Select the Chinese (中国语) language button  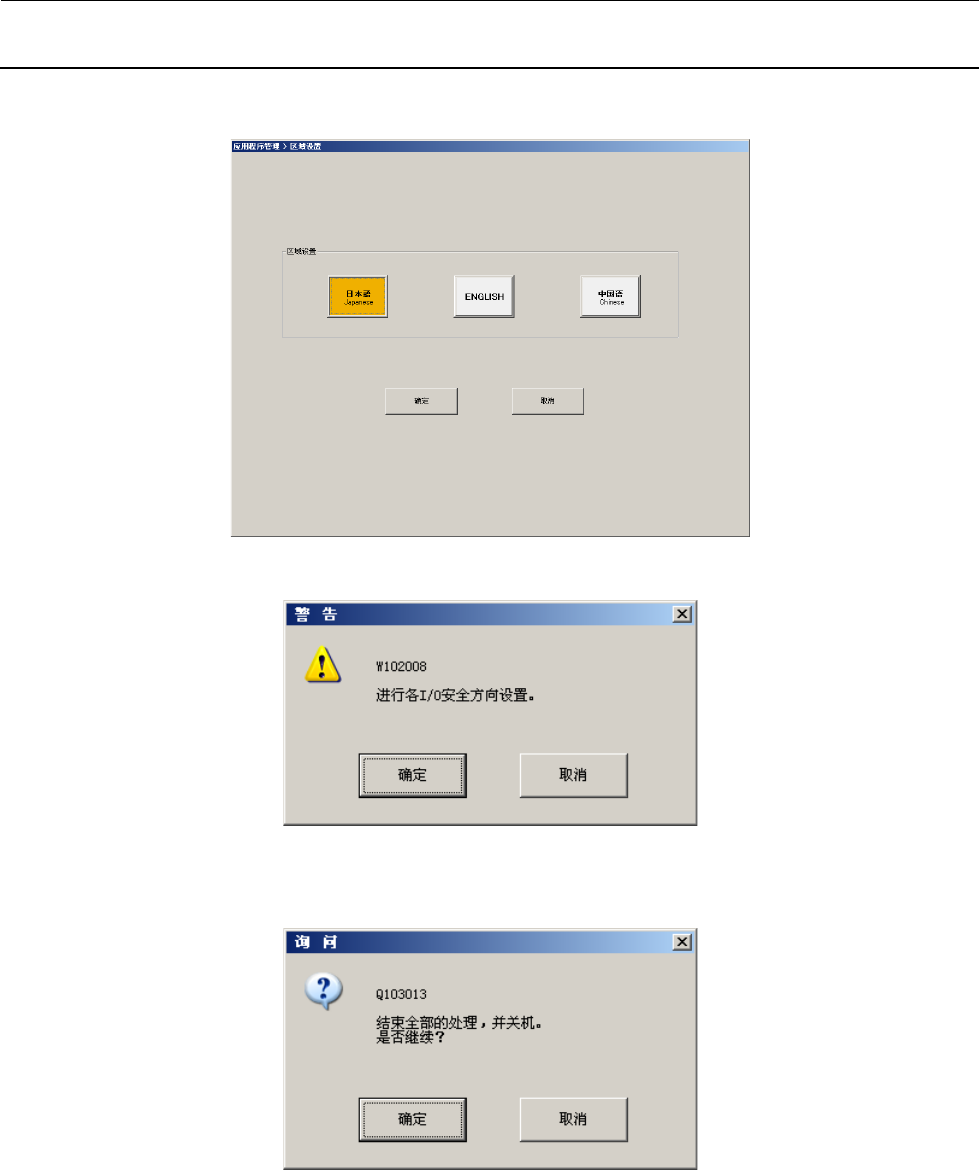[x=610, y=297]
